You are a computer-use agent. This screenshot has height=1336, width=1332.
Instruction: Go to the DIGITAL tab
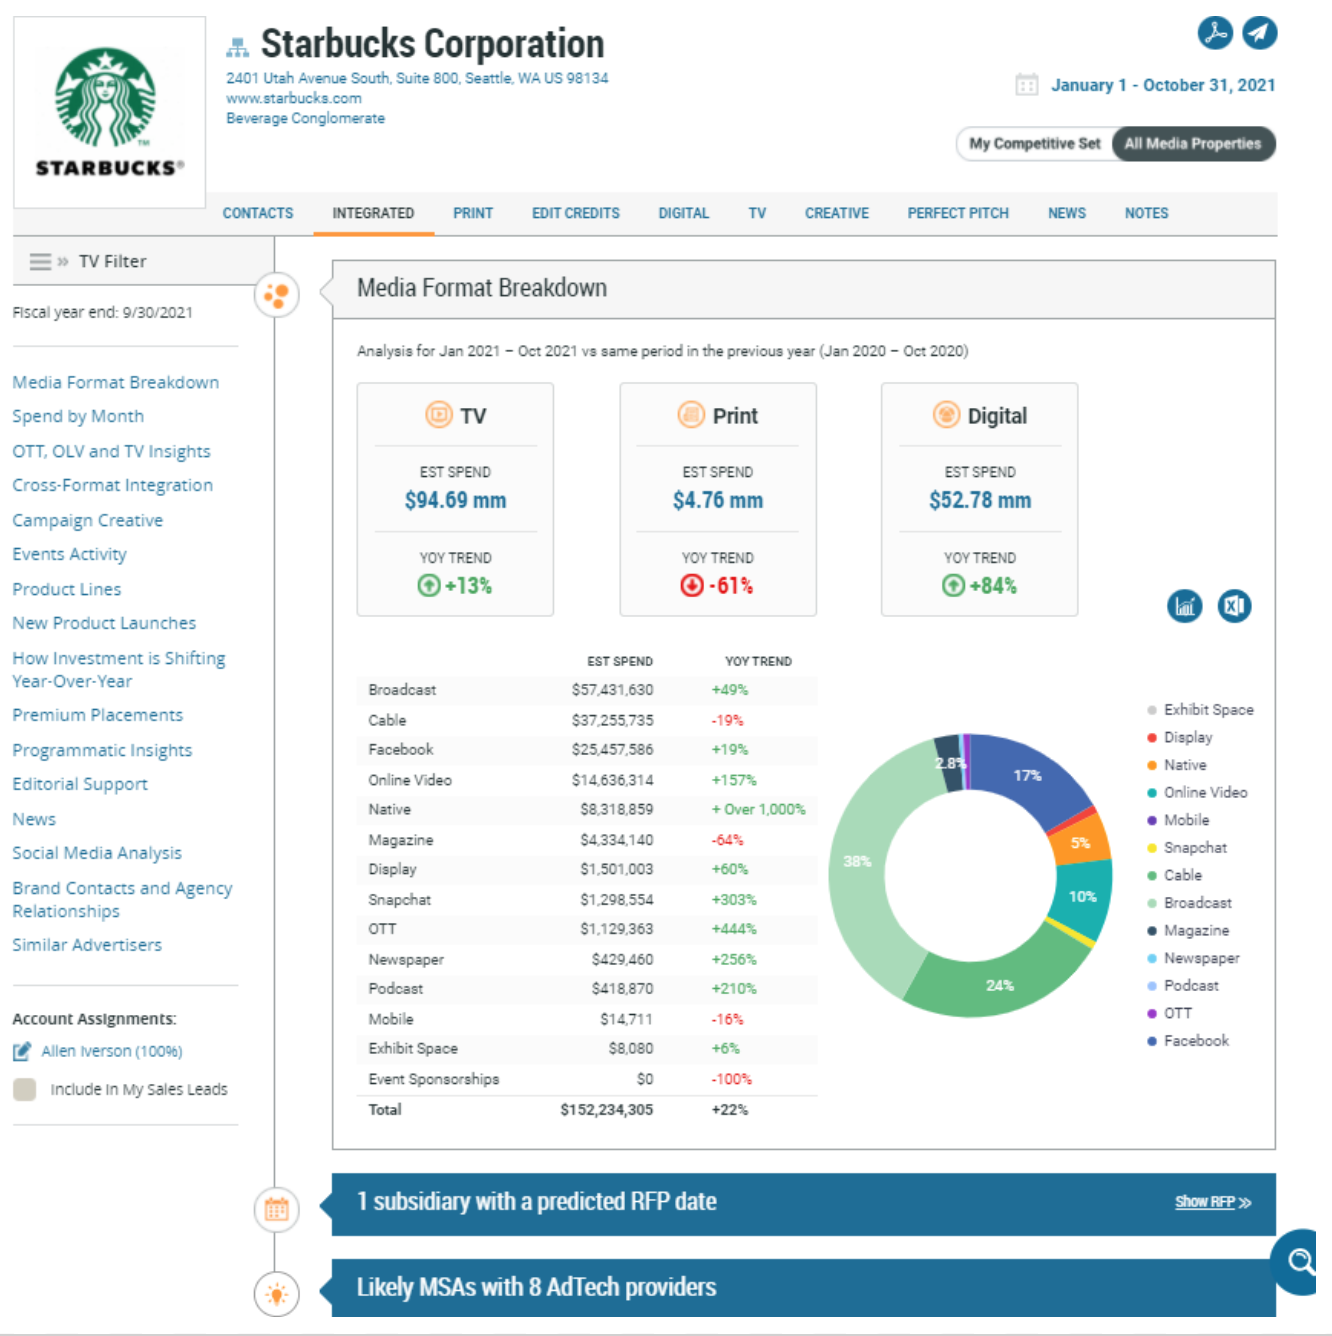684,213
